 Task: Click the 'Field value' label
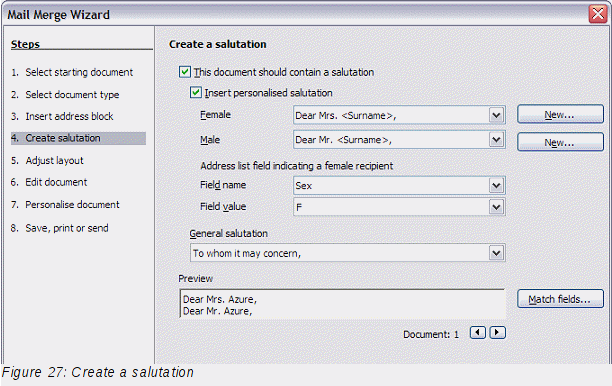[223, 206]
